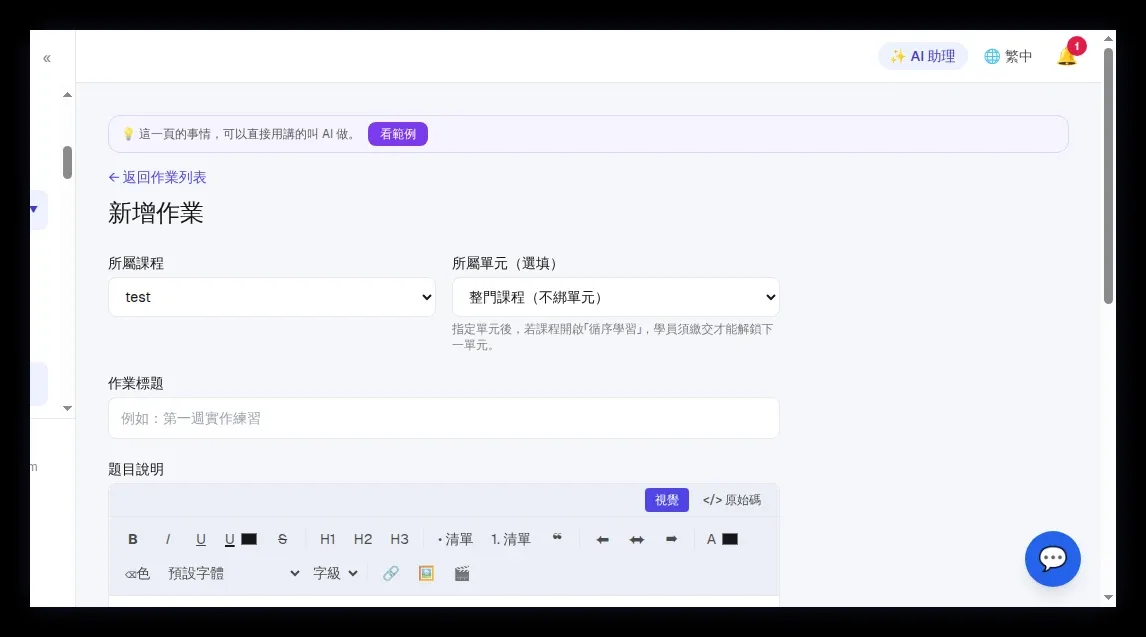Collapse the sidebar with the double chevron
The height and width of the screenshot is (637, 1146).
click(47, 58)
